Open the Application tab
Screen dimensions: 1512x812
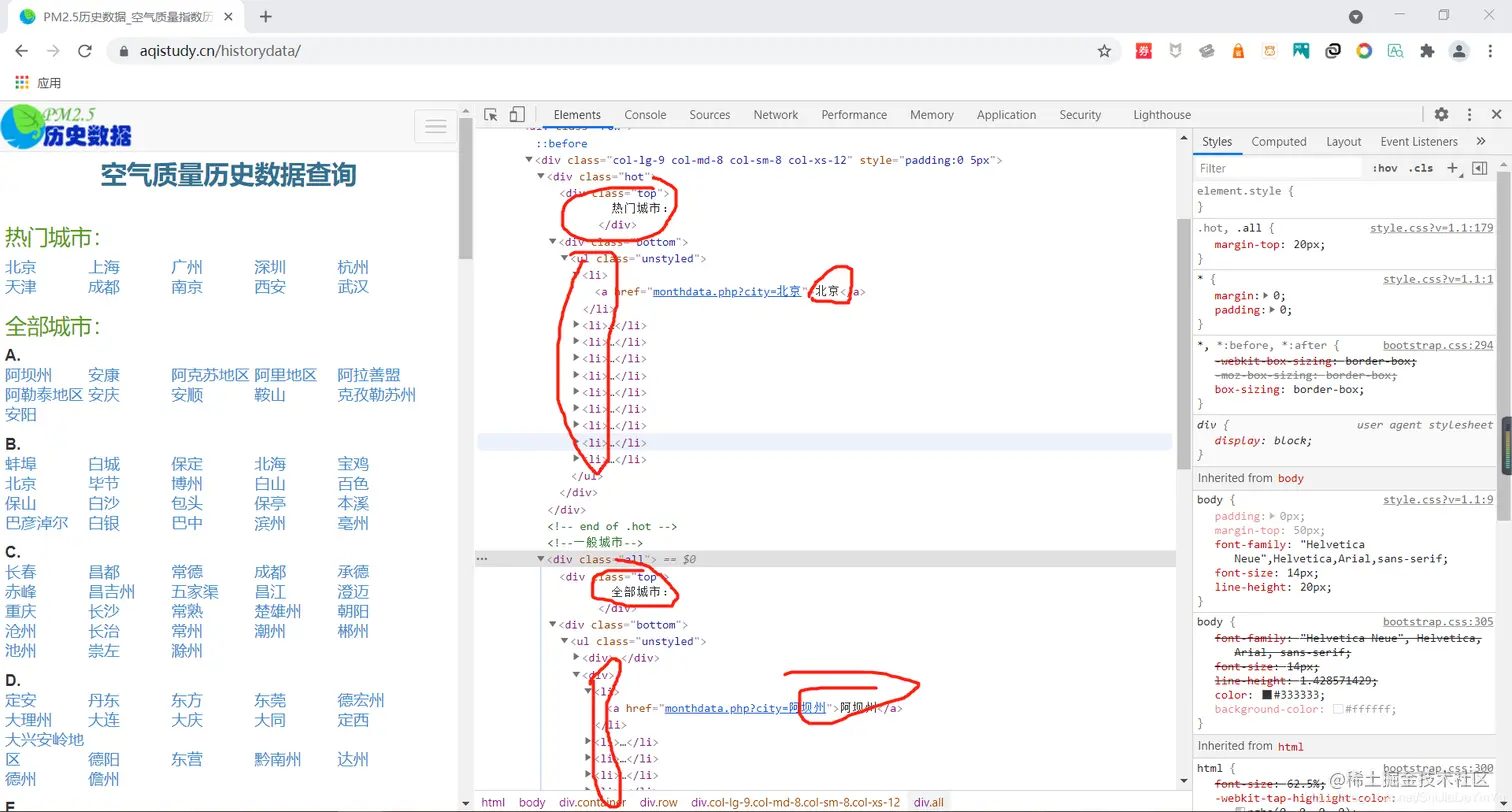point(1006,115)
